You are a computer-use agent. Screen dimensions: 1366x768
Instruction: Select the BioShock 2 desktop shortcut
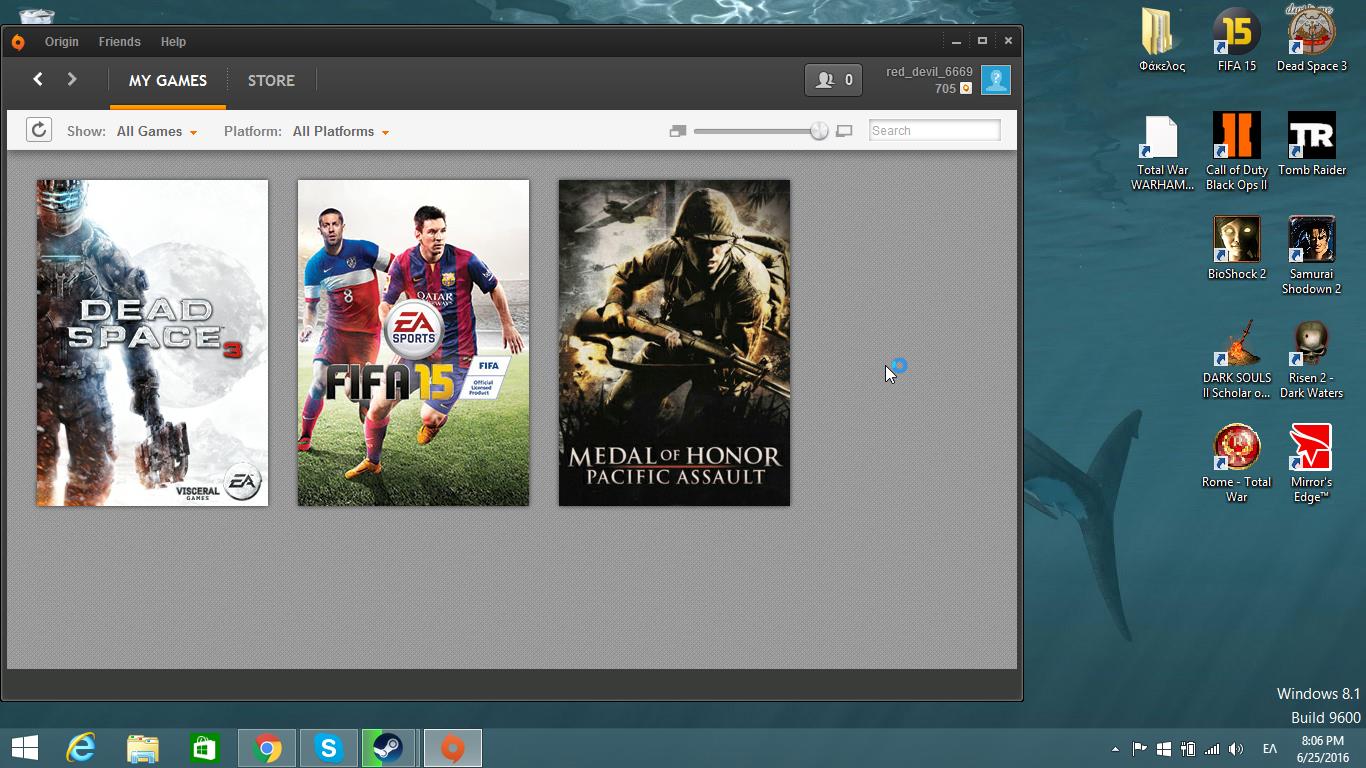[1237, 248]
